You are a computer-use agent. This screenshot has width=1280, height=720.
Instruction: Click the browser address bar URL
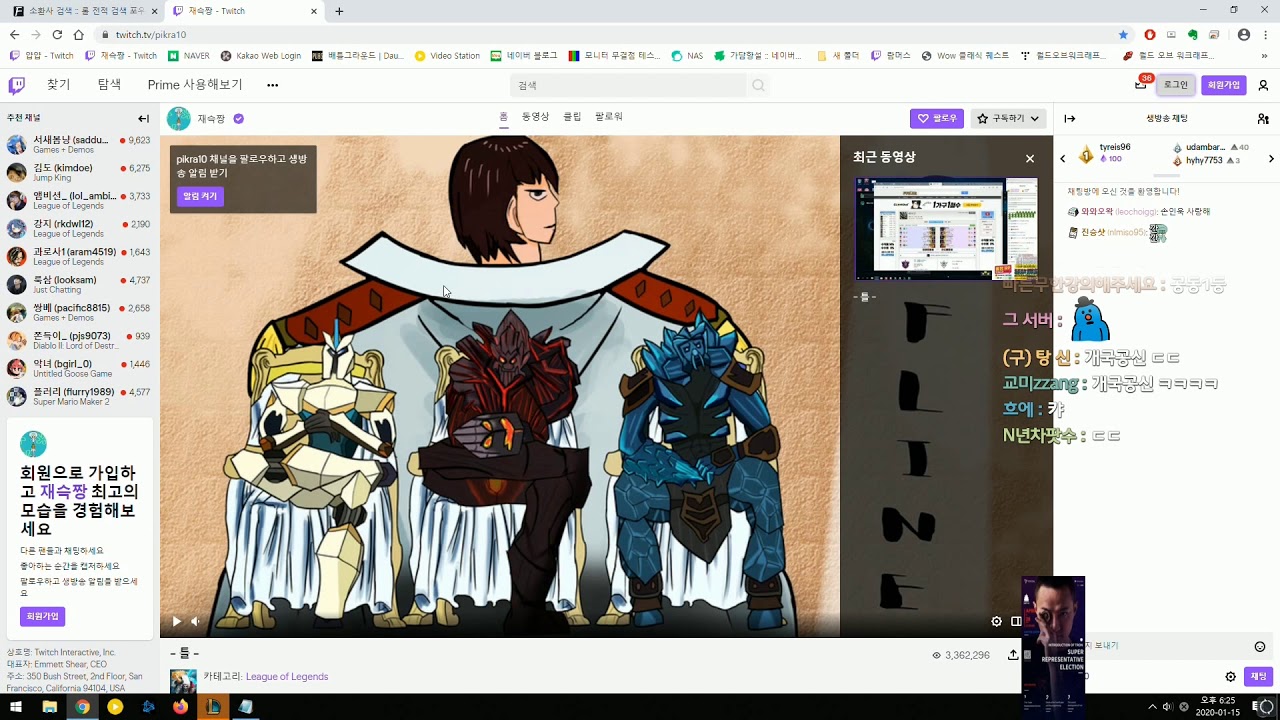tap(150, 34)
